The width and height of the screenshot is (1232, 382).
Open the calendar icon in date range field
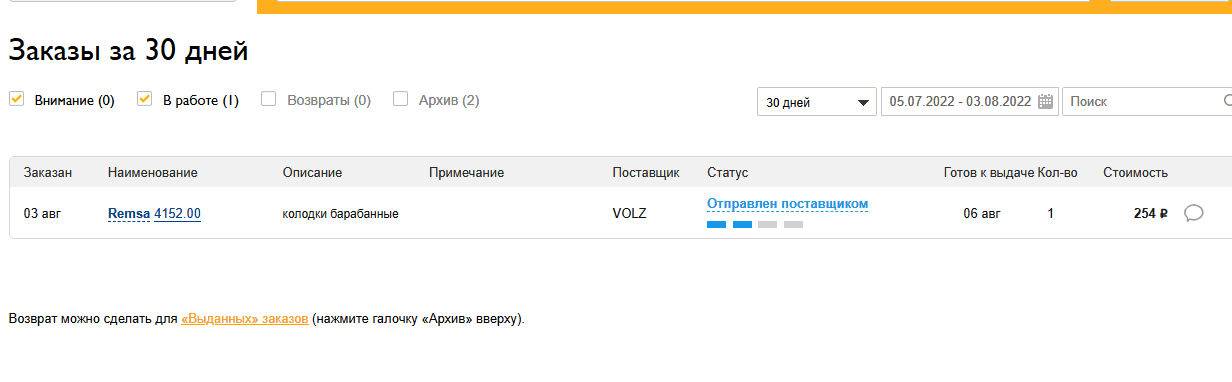(x=1046, y=101)
